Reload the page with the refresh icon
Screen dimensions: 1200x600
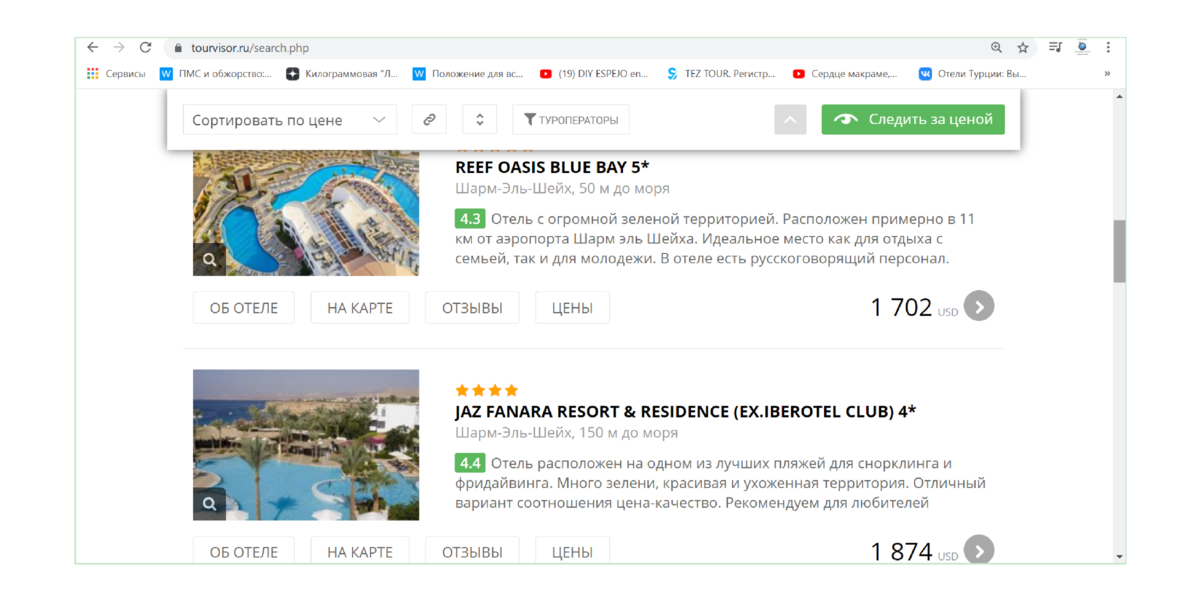[x=146, y=47]
